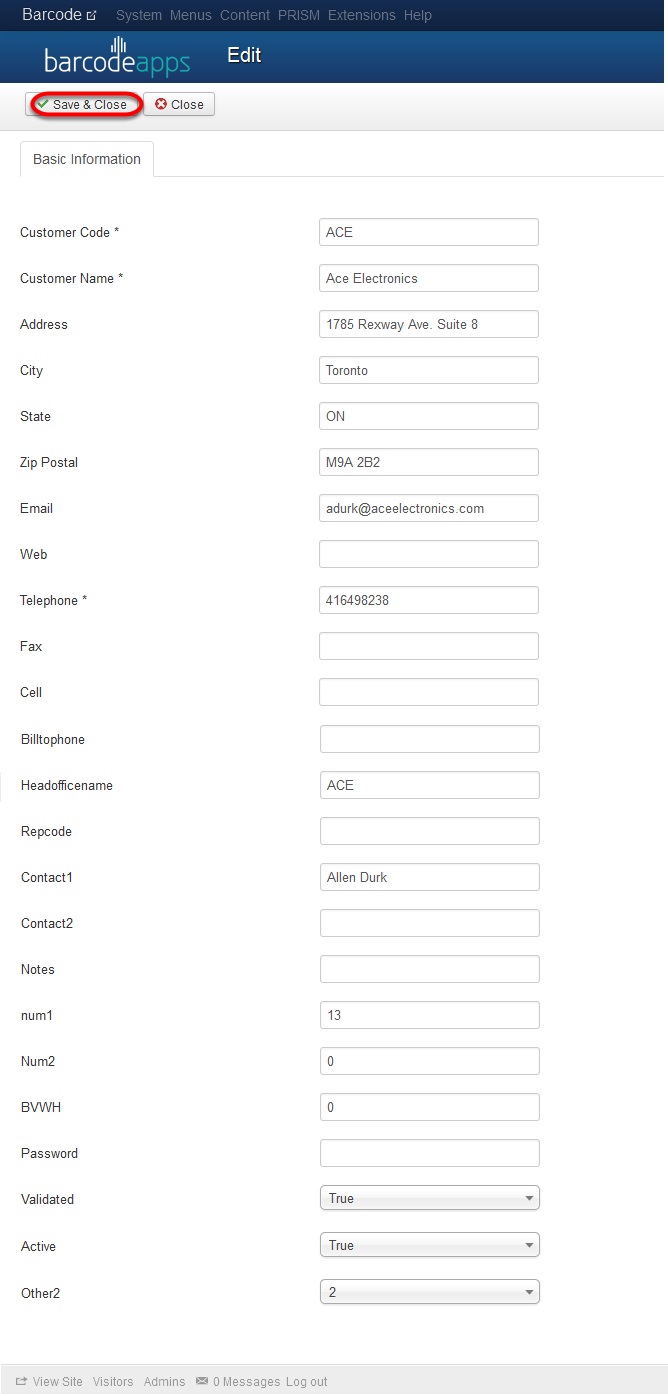Open the PRISM menu
The image size is (668, 1396).
click(x=299, y=16)
